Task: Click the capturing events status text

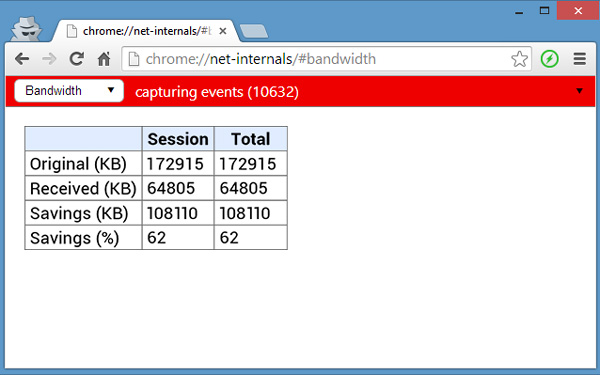Action: click(x=217, y=92)
